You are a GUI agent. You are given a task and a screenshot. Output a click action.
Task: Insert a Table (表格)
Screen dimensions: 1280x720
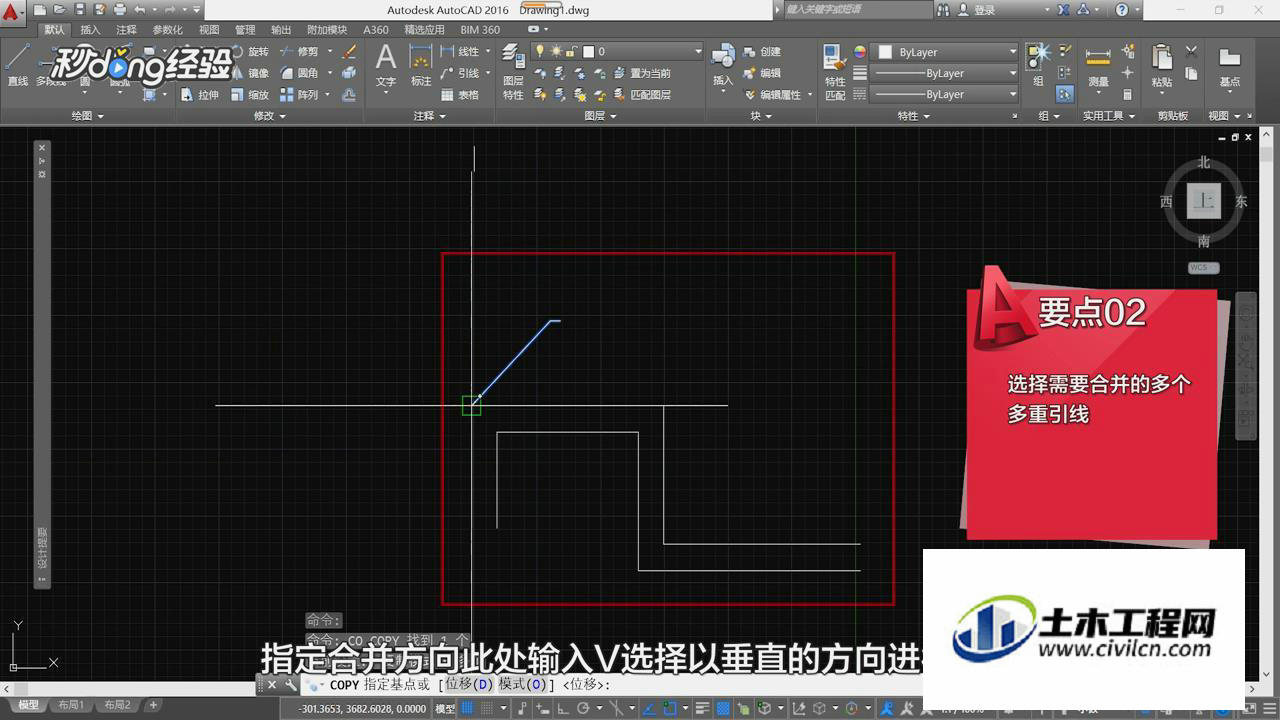click(x=460, y=95)
